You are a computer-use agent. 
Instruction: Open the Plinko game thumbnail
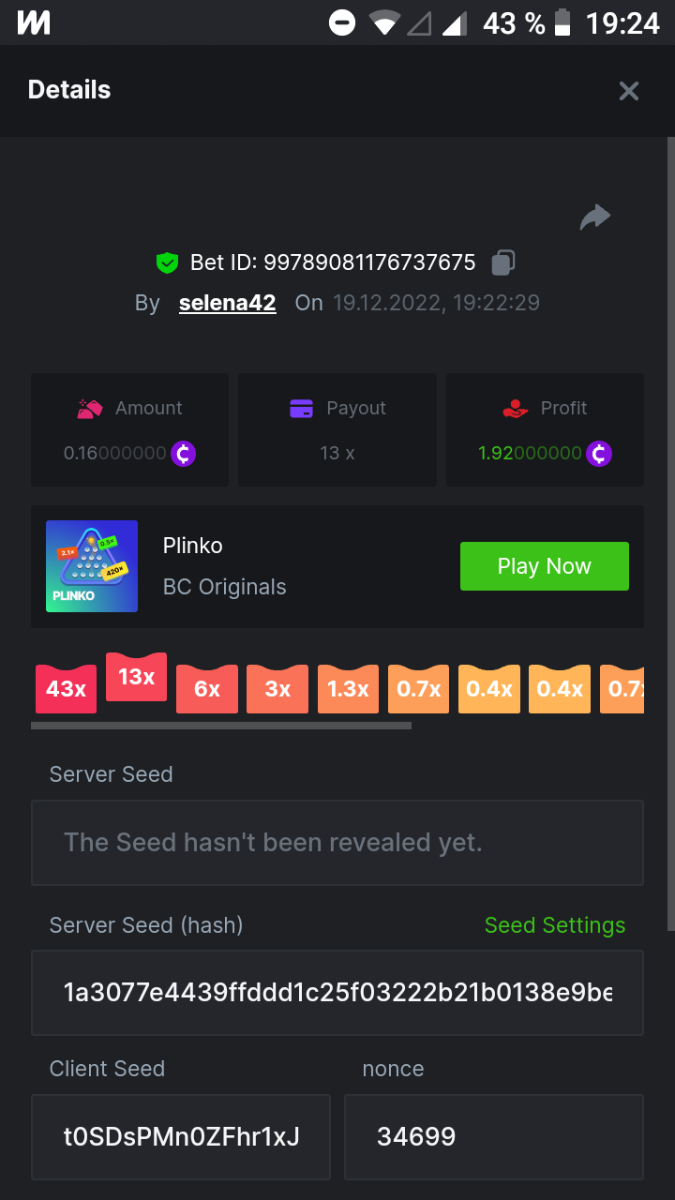92,566
